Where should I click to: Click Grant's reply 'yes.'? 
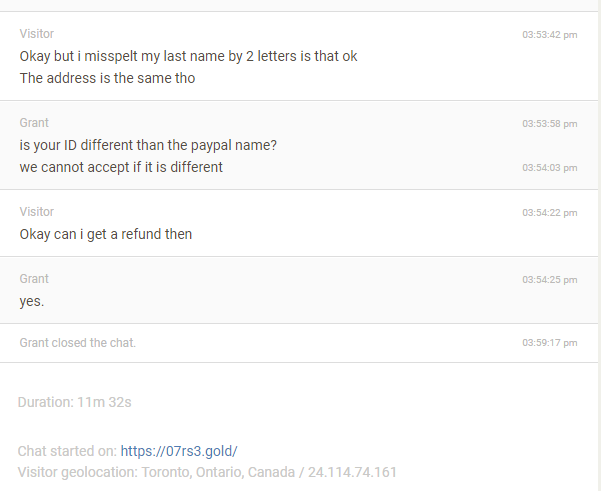pyautogui.click(x=32, y=301)
